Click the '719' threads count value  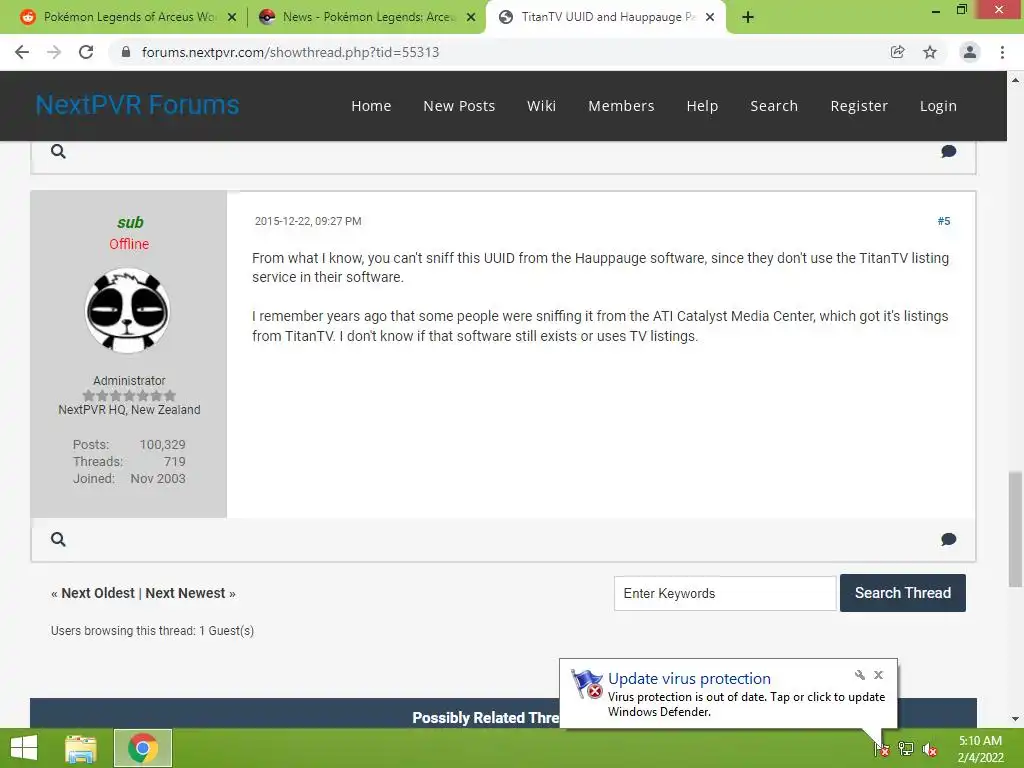tap(174, 462)
